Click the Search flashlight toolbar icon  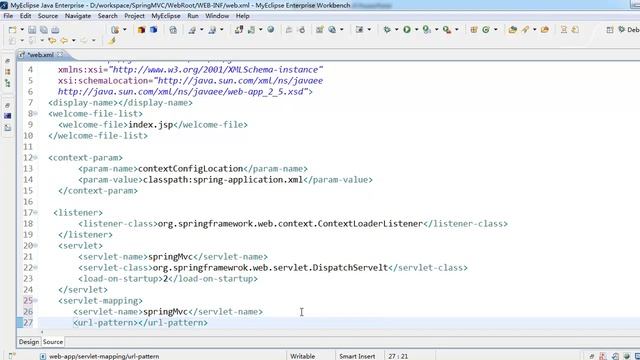(525, 29)
